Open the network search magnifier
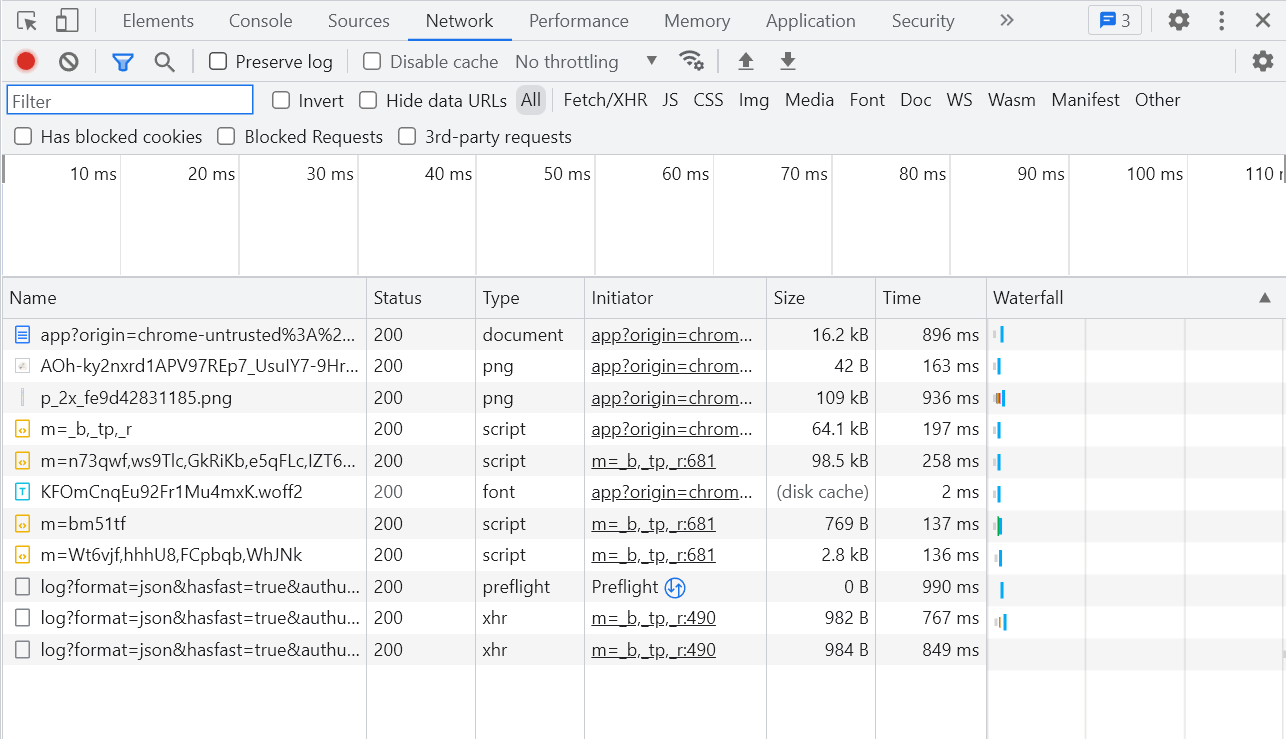This screenshot has width=1286, height=739. coord(165,62)
